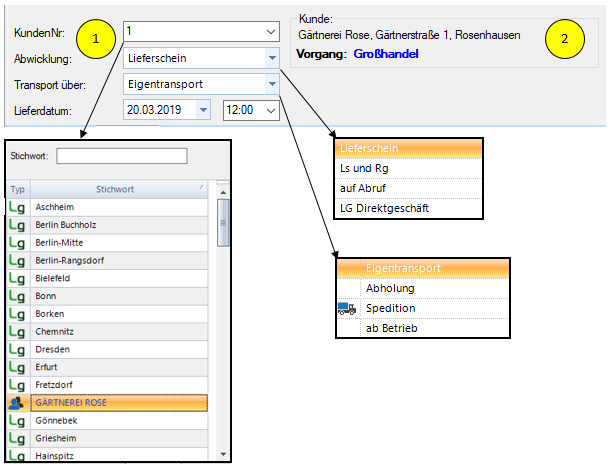Click the Lg icon beside Aschheim
The width and height of the screenshot is (615, 470).
click(x=17, y=207)
